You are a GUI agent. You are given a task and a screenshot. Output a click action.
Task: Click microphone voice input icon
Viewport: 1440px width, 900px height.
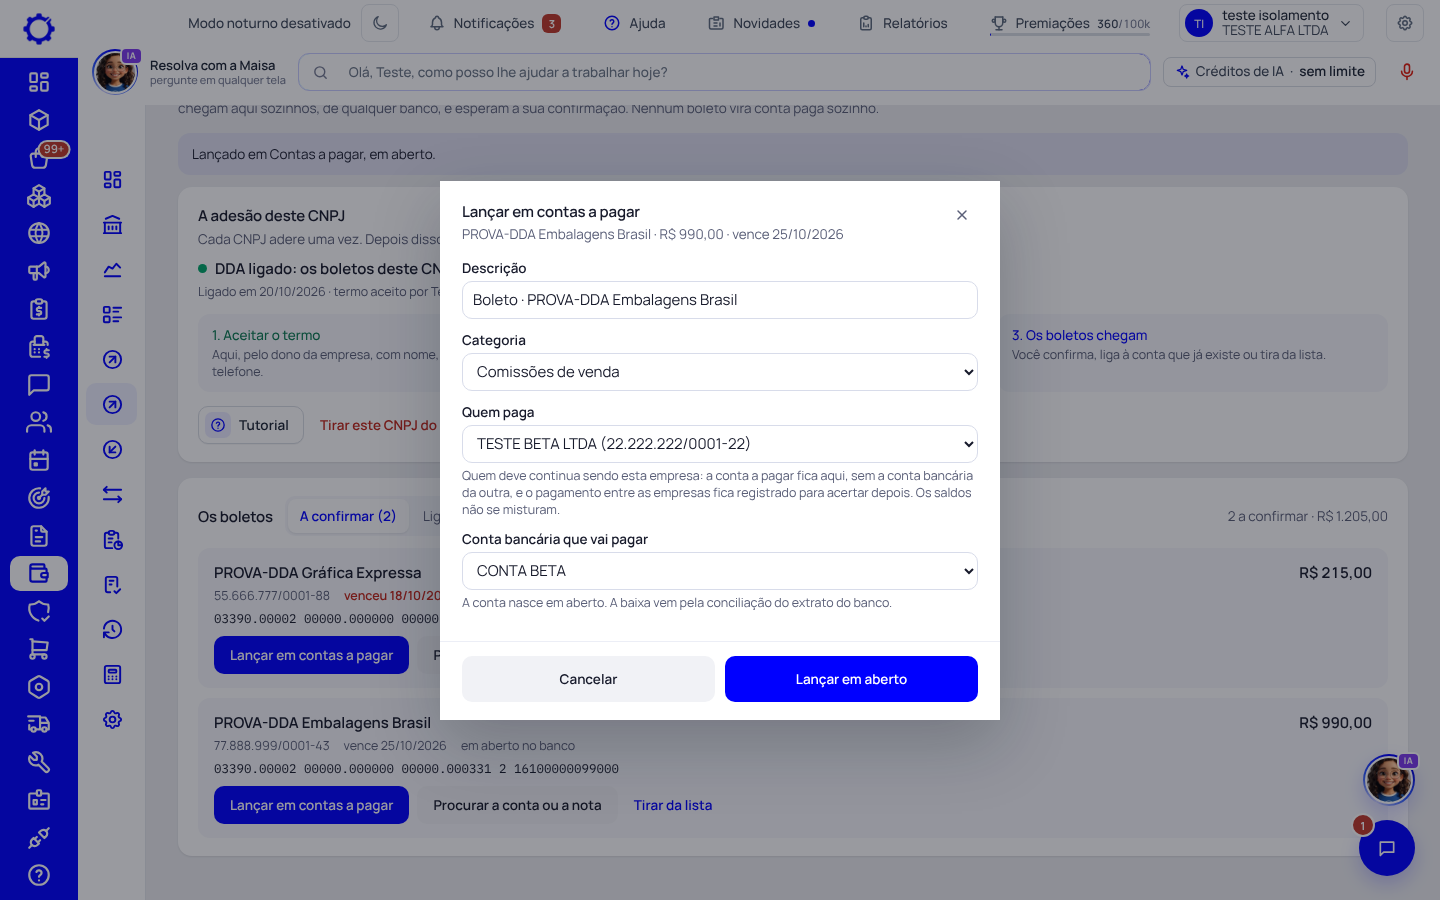point(1407,72)
